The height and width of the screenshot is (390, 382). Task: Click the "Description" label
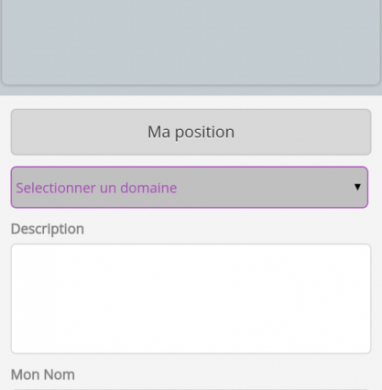[47, 229]
